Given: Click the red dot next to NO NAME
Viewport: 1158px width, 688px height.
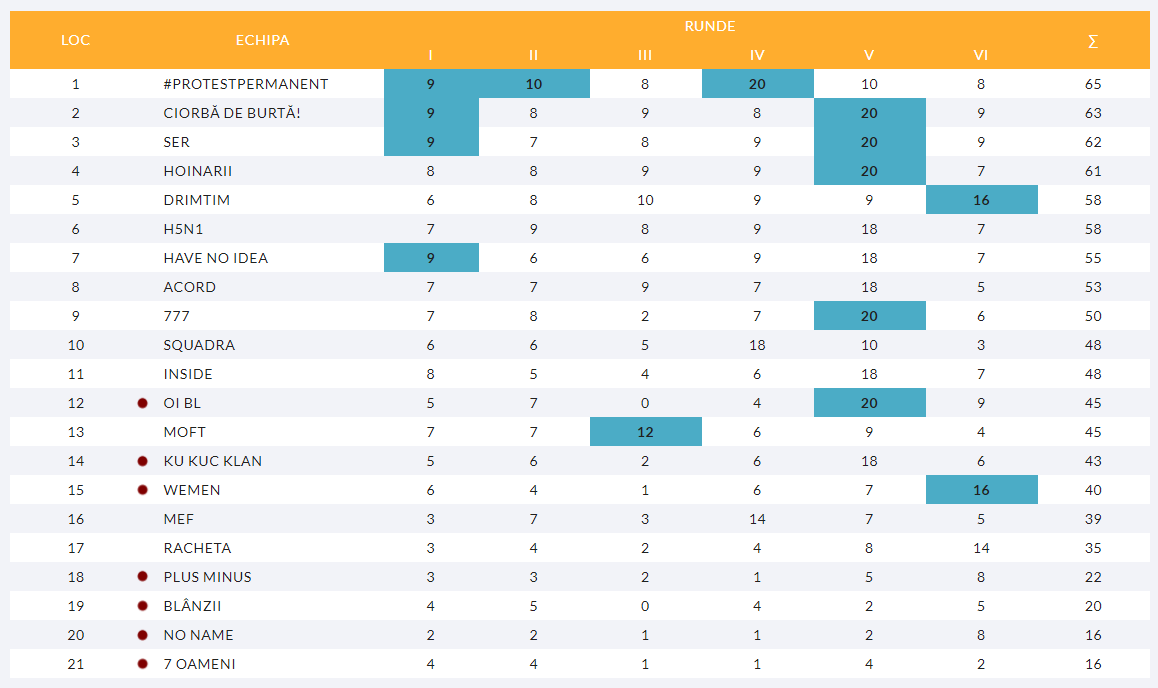Looking at the screenshot, I should click(142, 635).
